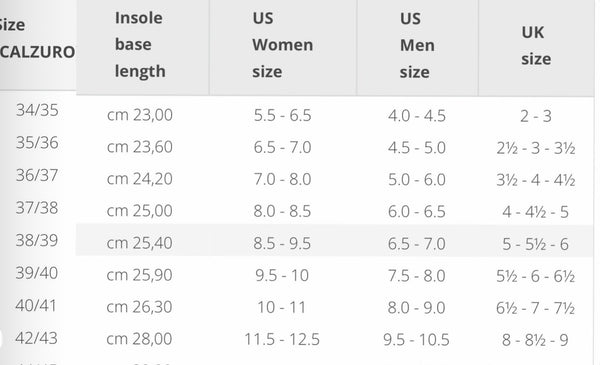Select the 37/38 size row label
Image resolution: width=600 pixels, height=365 pixels.
click(x=37, y=208)
